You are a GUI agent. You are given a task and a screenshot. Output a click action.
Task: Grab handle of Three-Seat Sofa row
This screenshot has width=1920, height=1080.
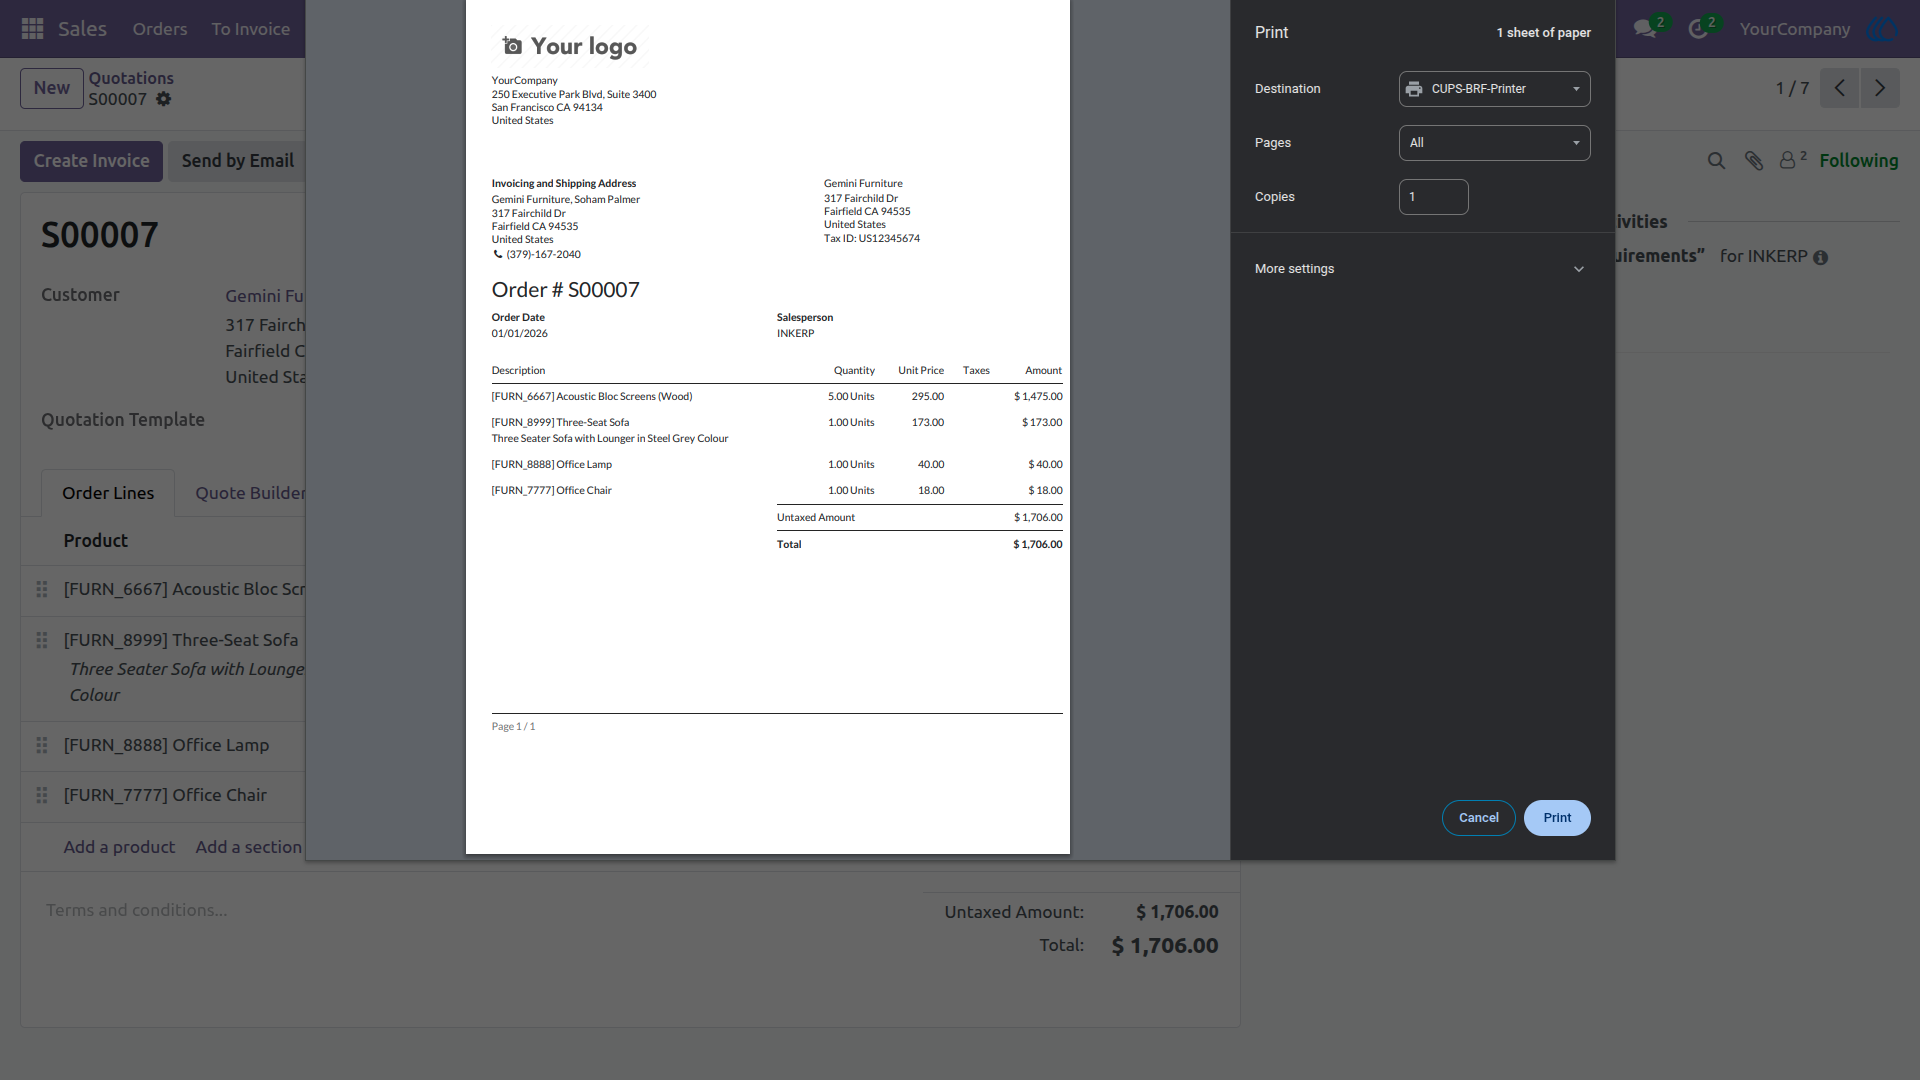[42, 640]
